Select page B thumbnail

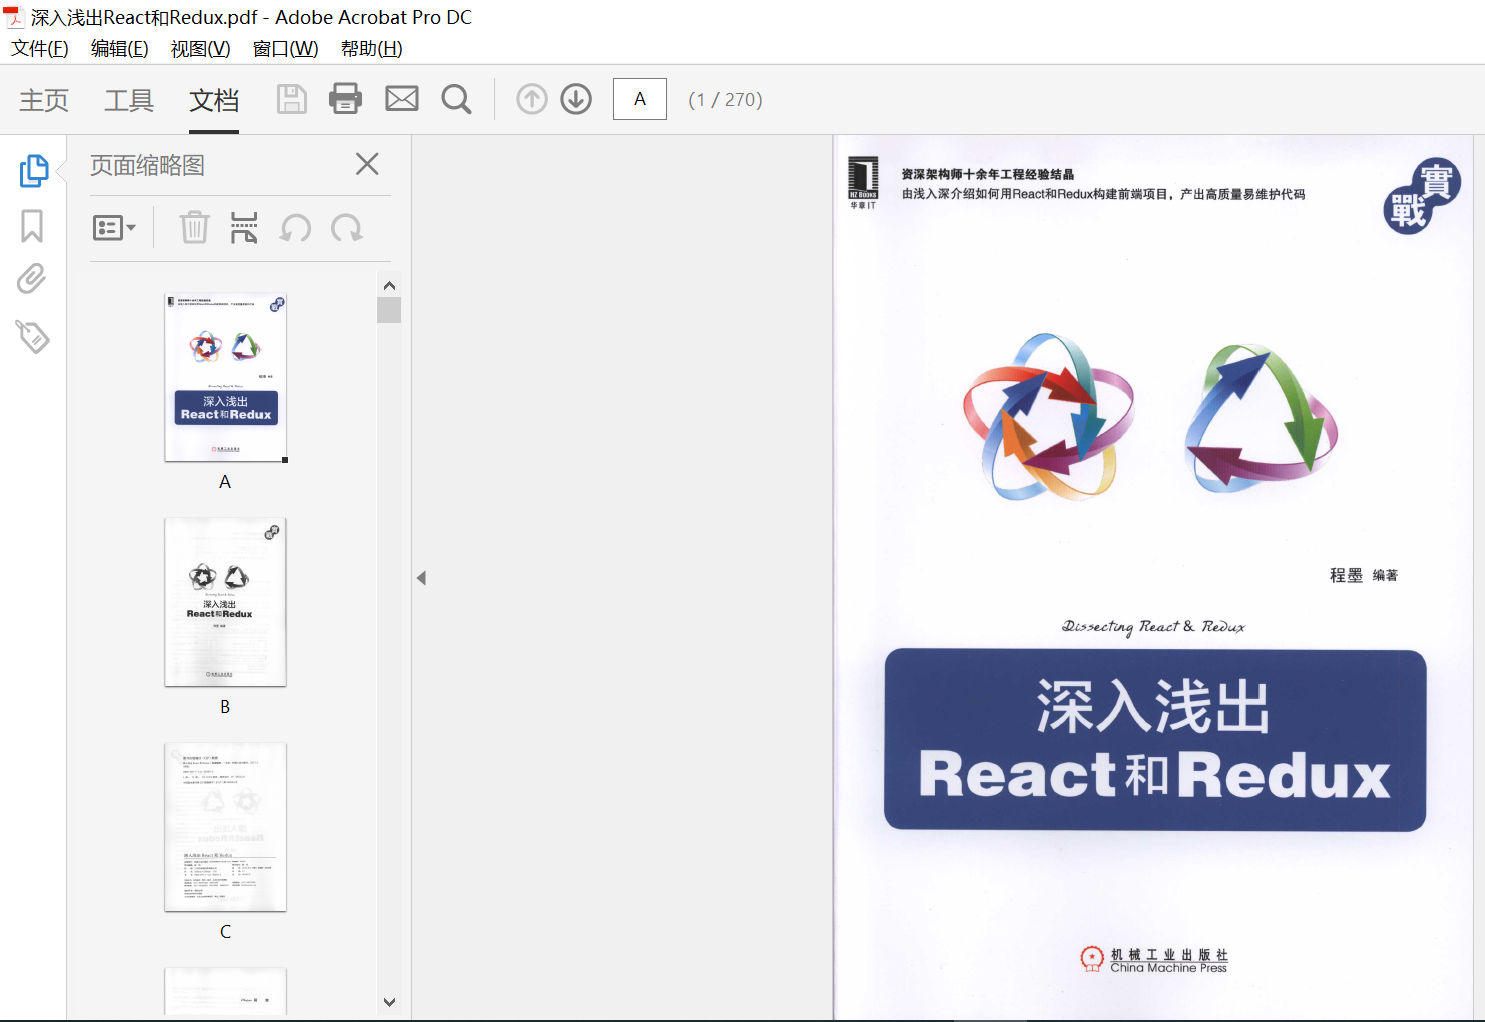[226, 602]
